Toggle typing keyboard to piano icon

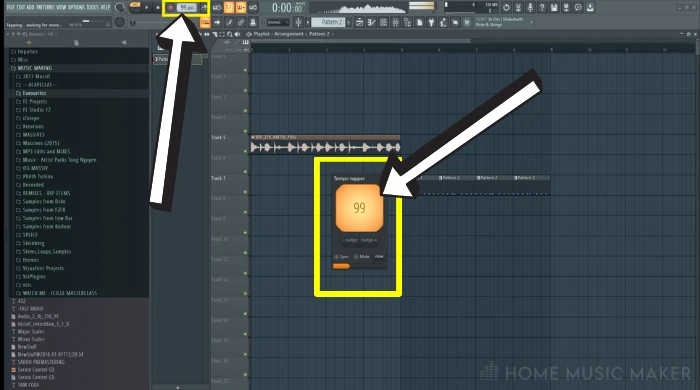point(205,22)
